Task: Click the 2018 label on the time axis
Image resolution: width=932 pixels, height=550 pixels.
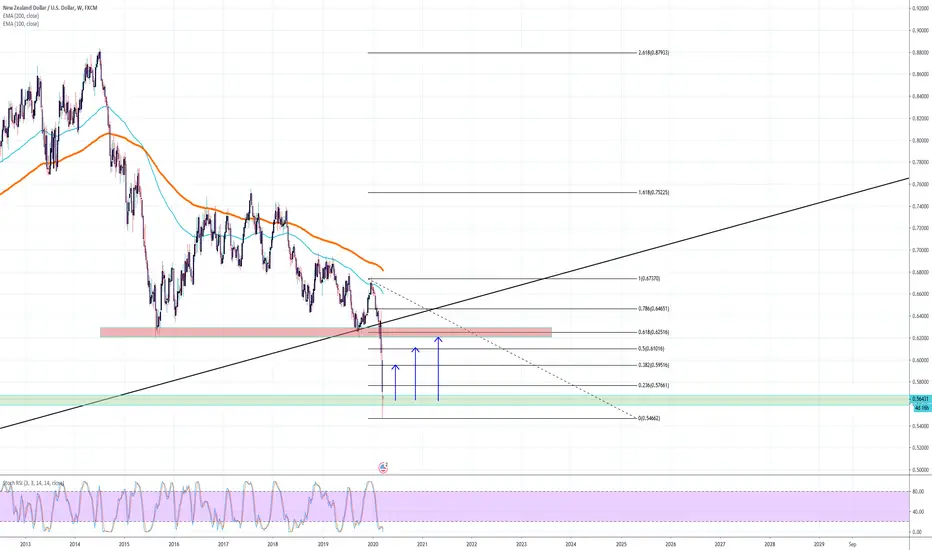Action: point(273,544)
